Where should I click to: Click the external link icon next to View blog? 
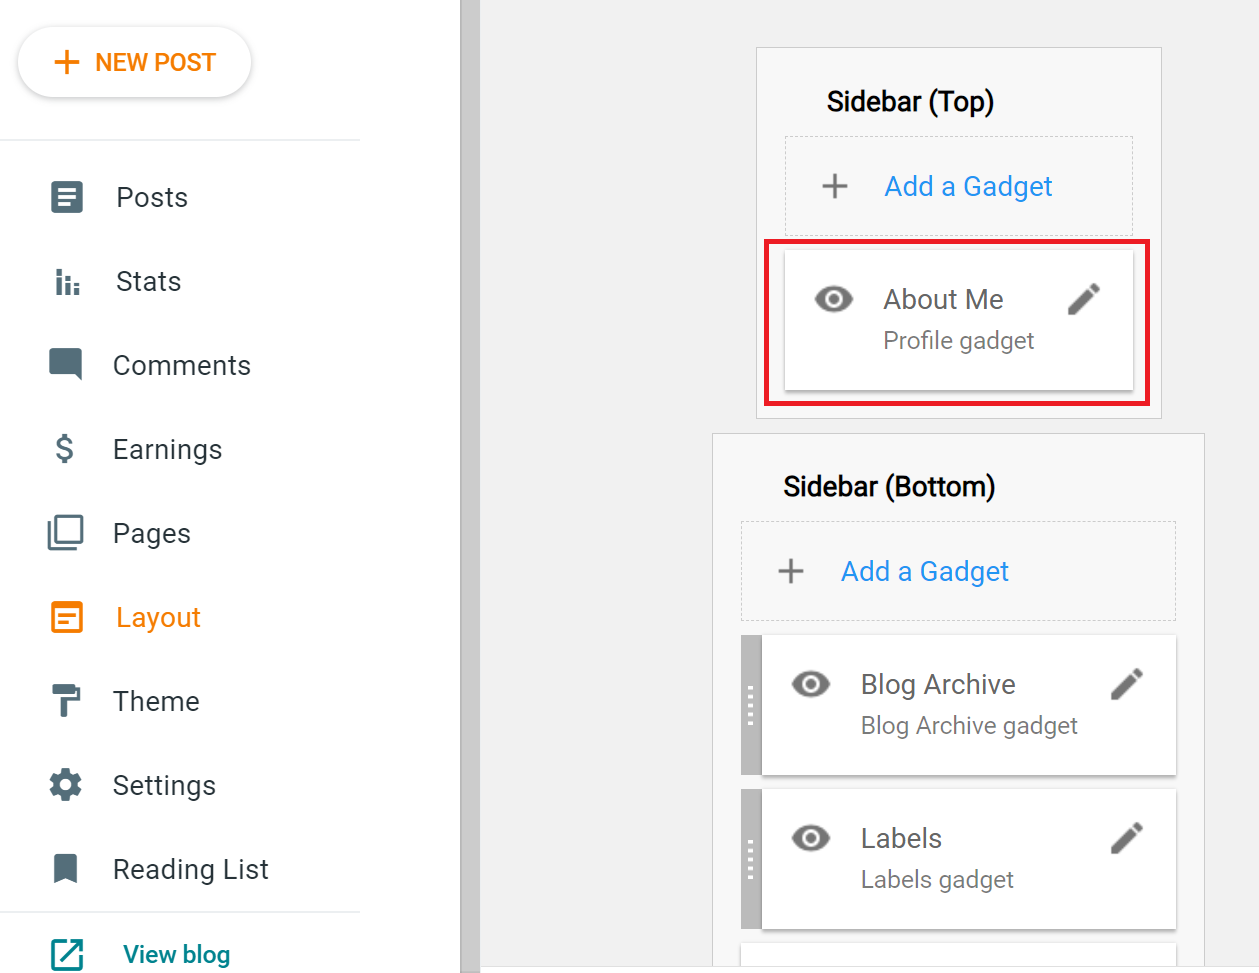(66, 954)
